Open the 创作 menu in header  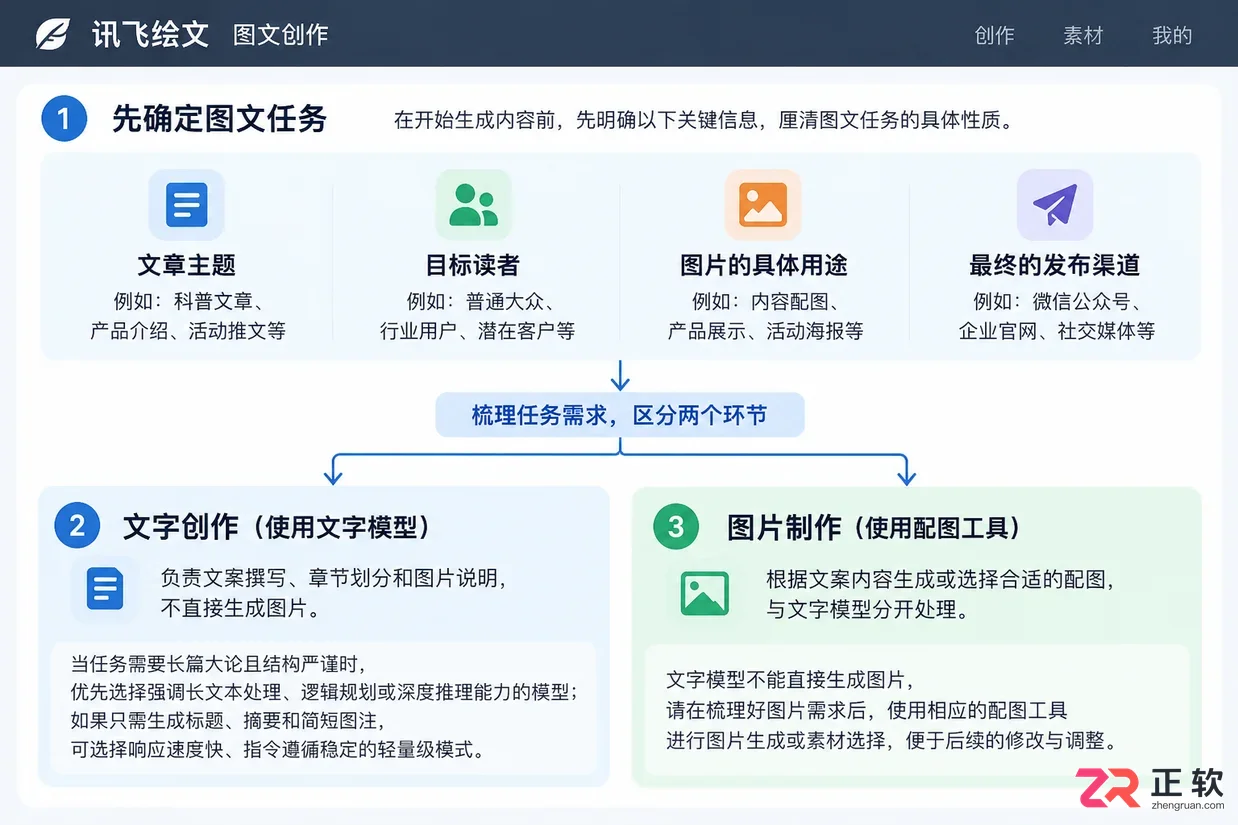pyautogui.click(x=994, y=35)
